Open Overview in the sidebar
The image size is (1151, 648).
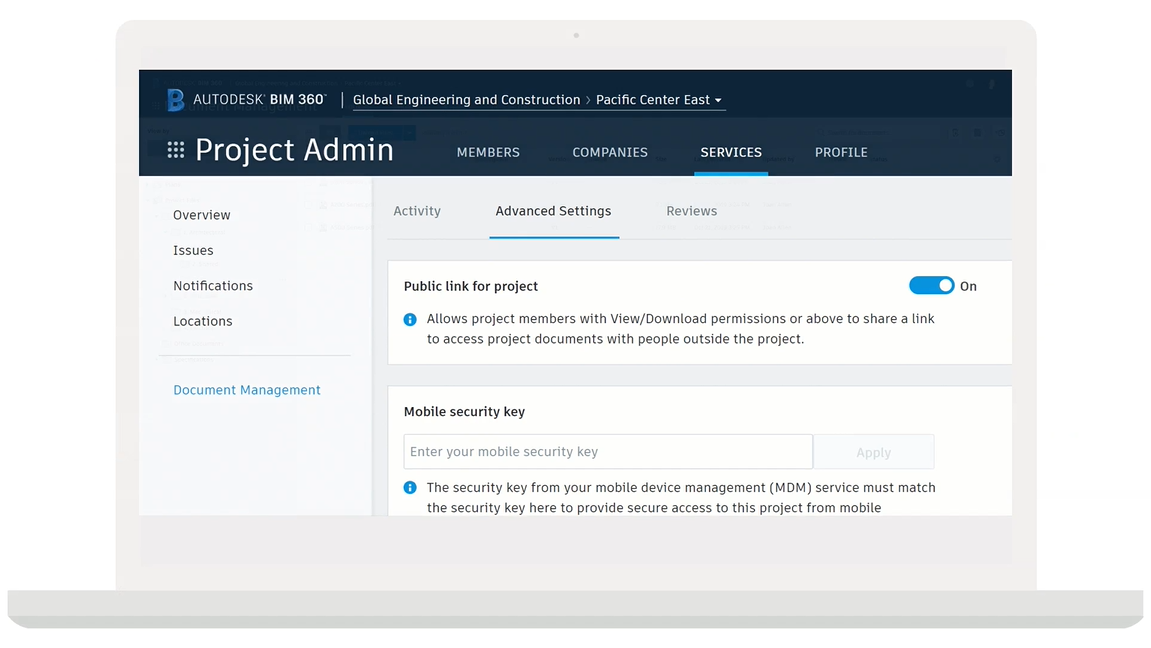(202, 215)
